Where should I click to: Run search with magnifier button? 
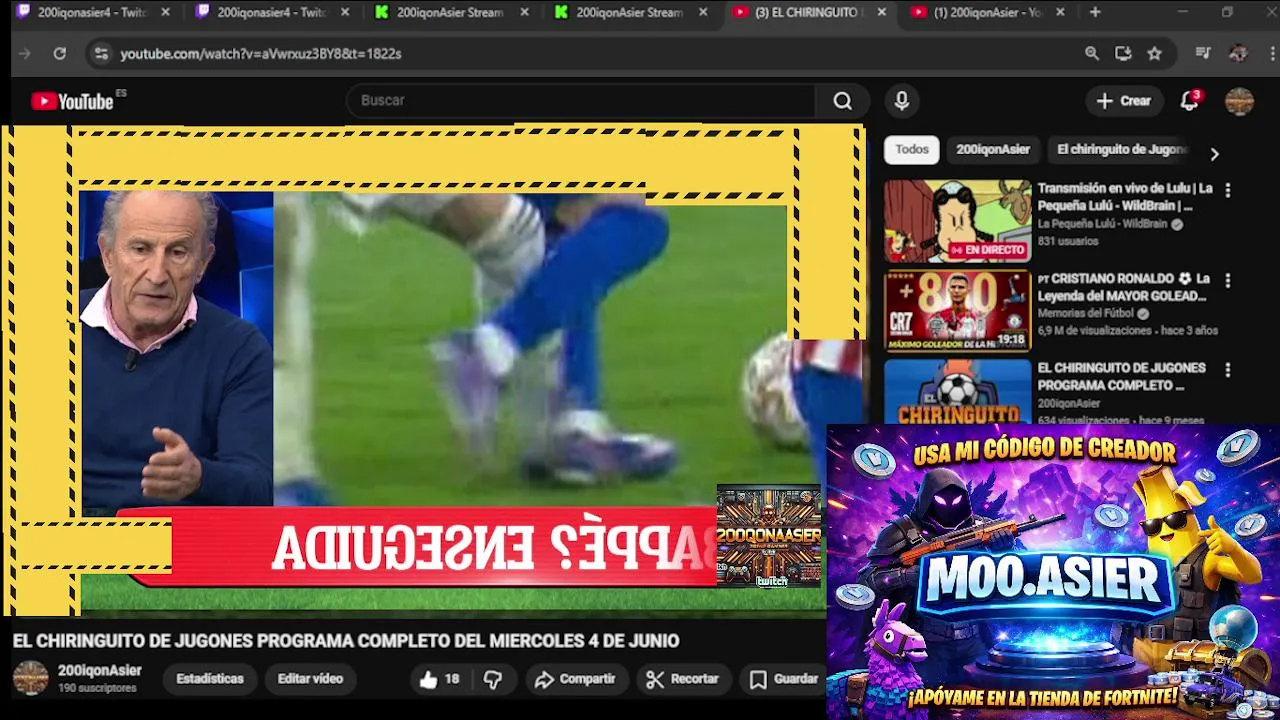(842, 100)
